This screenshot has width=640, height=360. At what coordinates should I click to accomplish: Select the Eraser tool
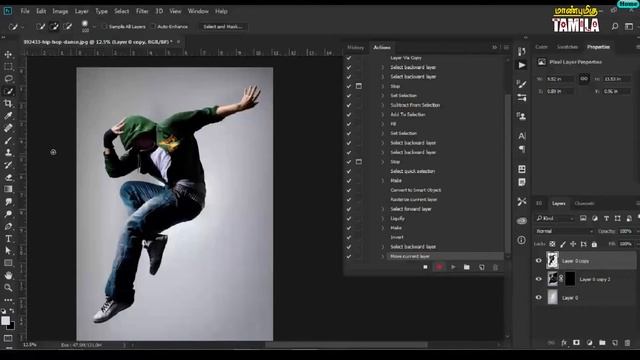pyautogui.click(x=8, y=177)
